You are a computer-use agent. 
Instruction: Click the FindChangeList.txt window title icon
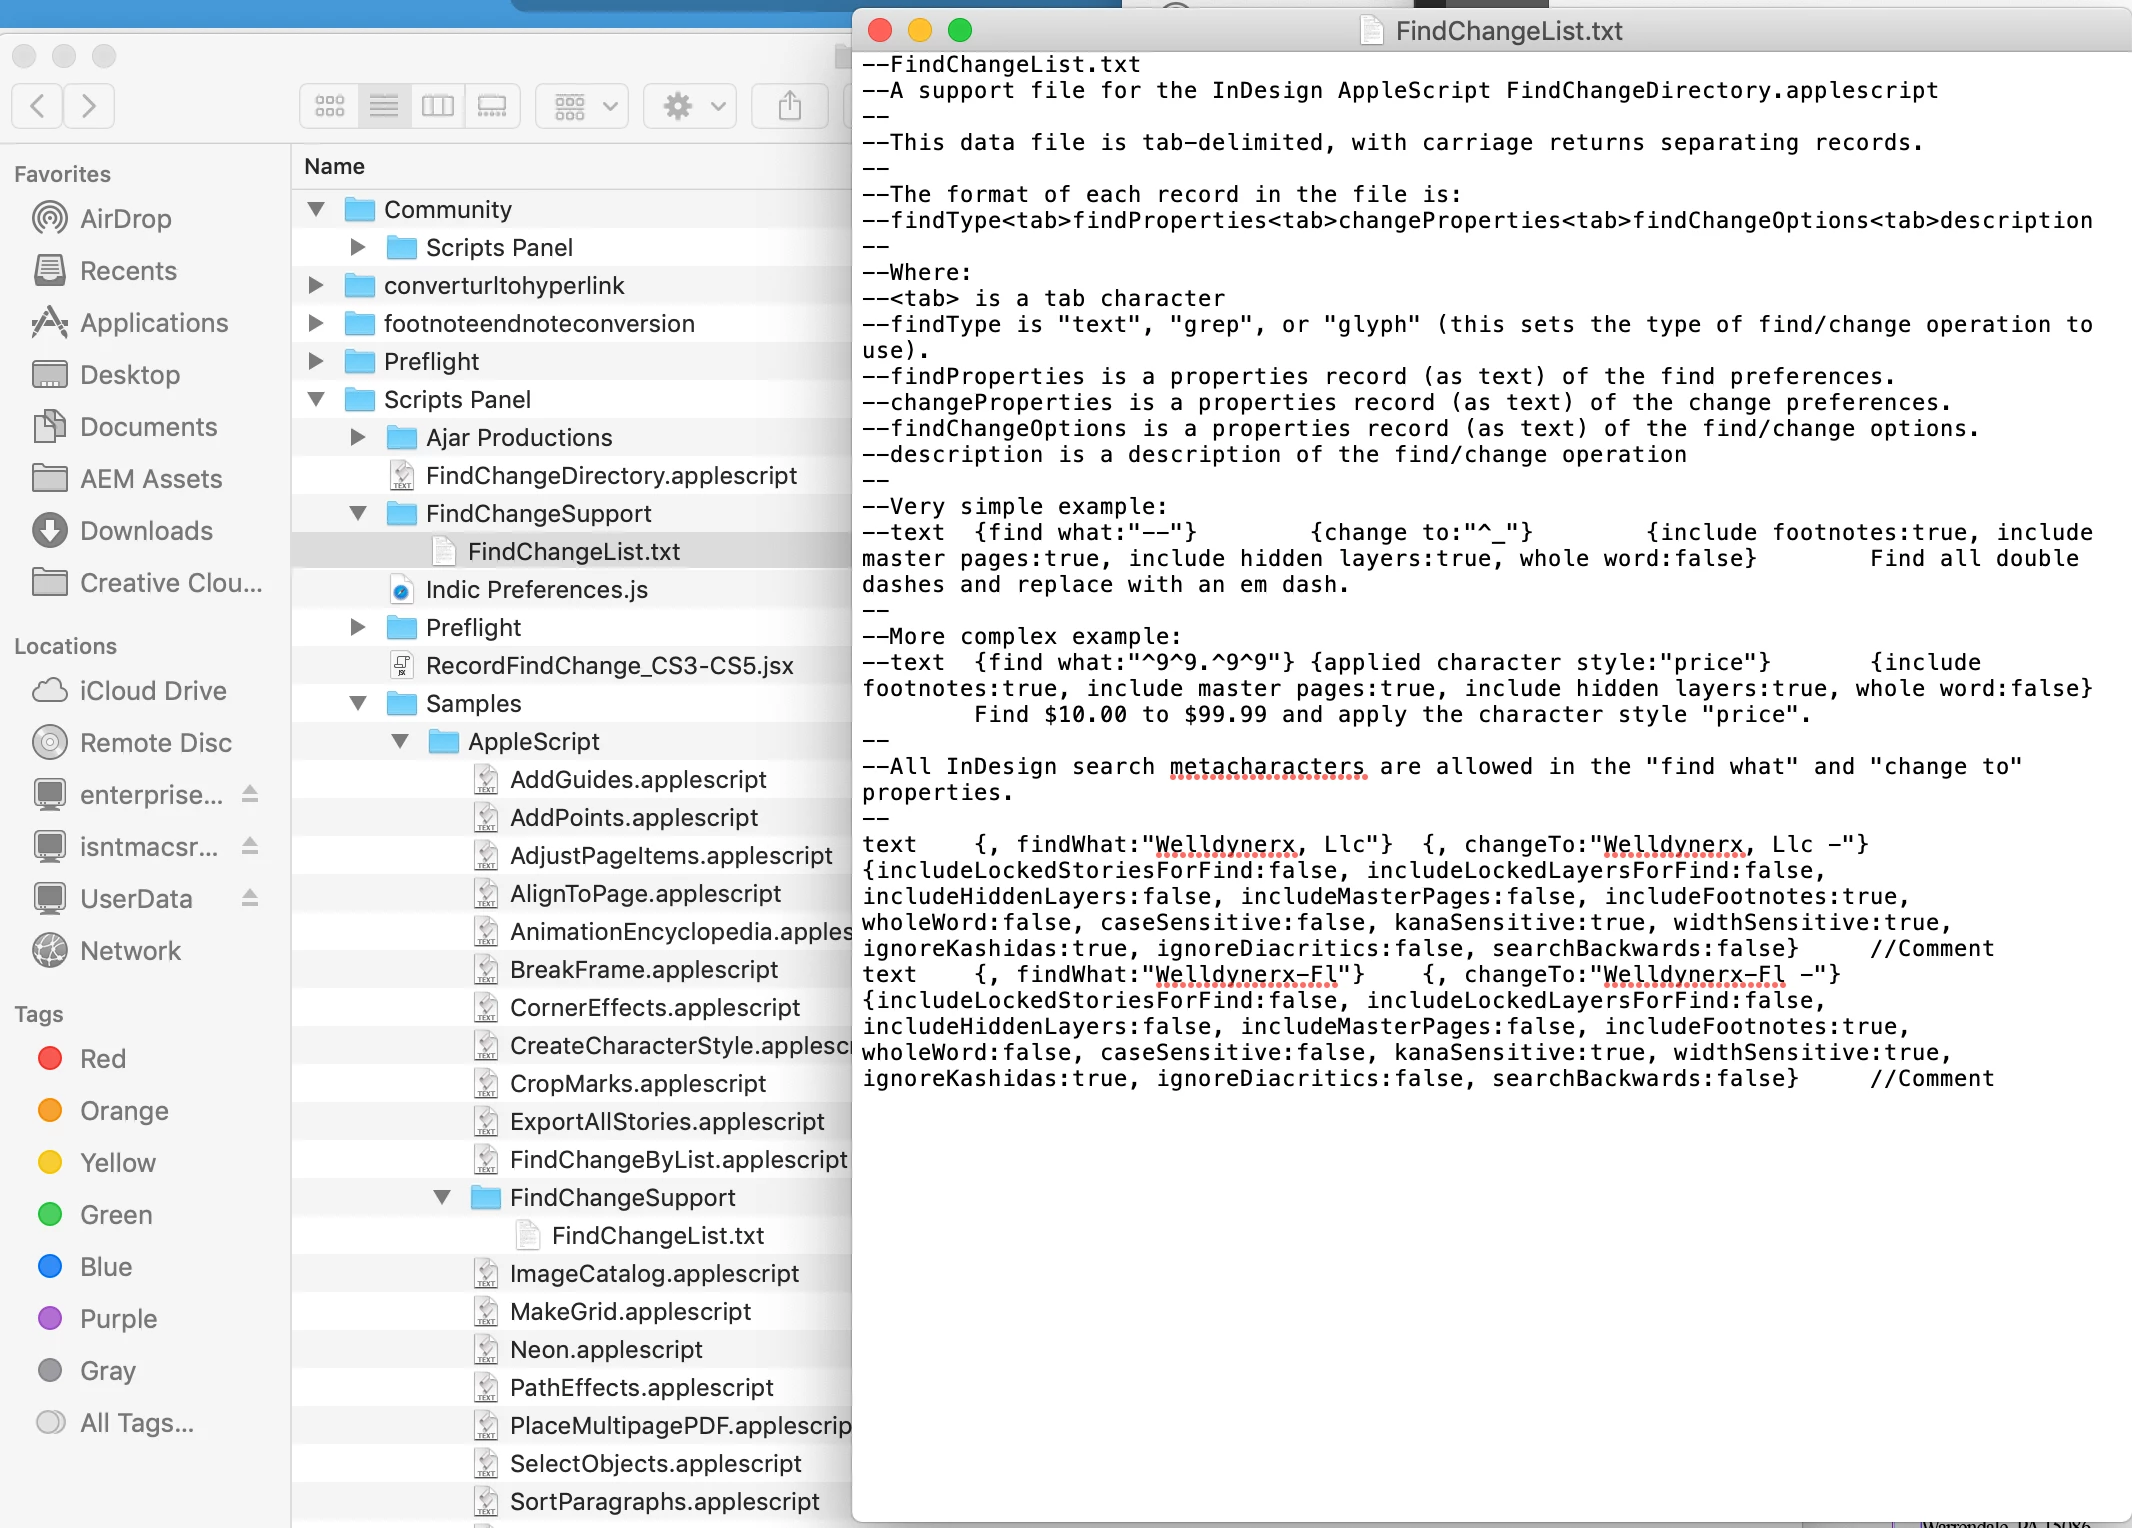1372,30
